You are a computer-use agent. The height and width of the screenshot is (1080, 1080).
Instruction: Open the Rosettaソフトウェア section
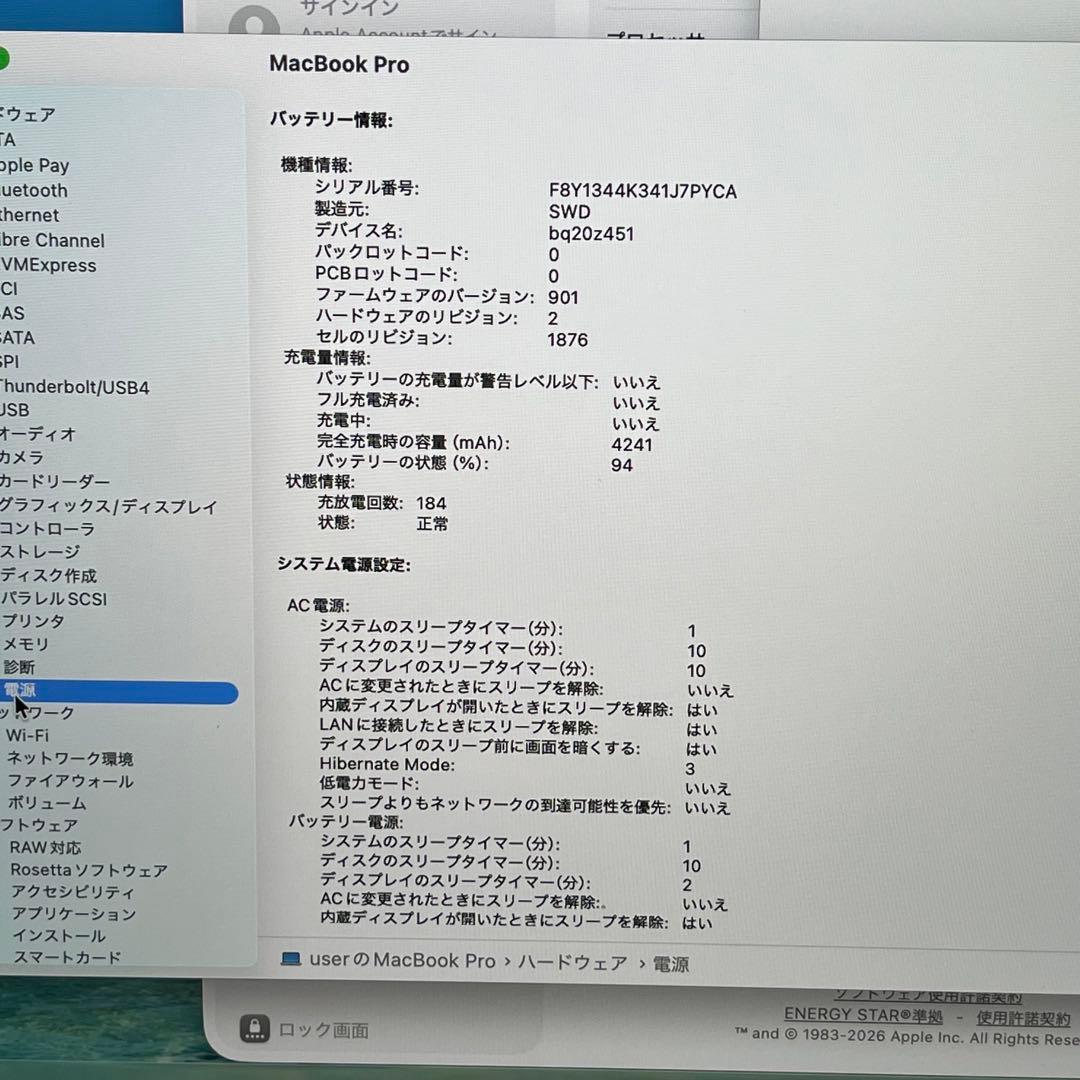(88, 871)
